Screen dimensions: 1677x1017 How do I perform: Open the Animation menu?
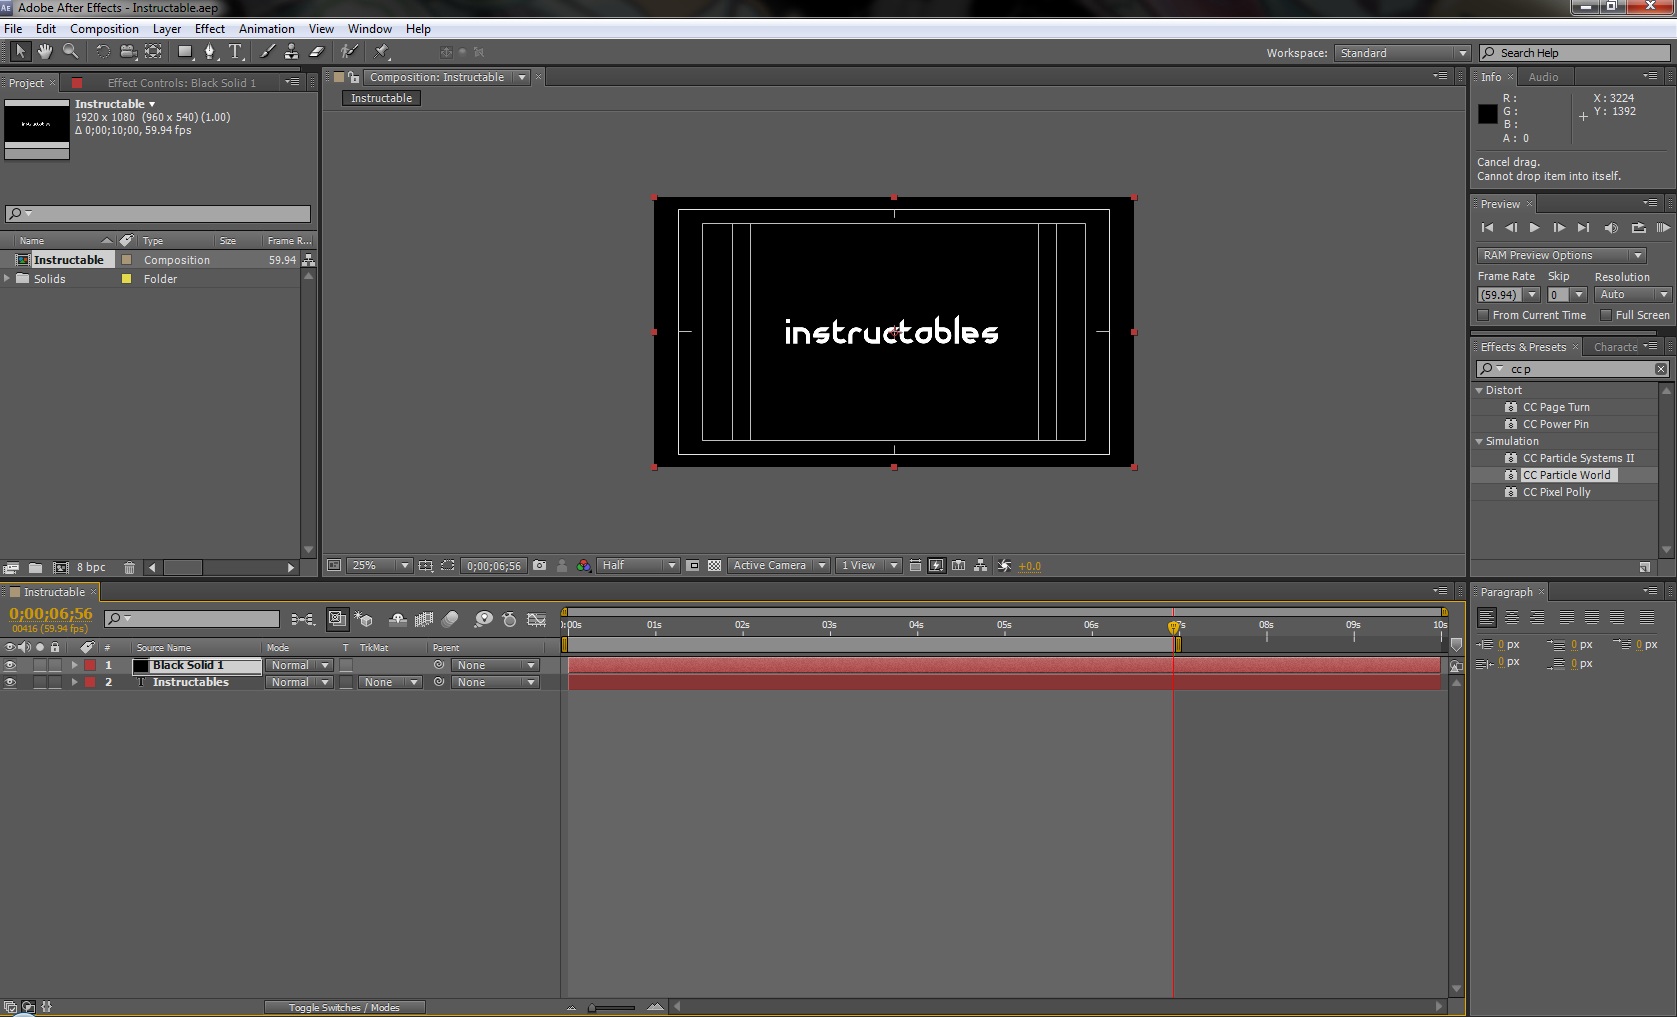point(267,29)
